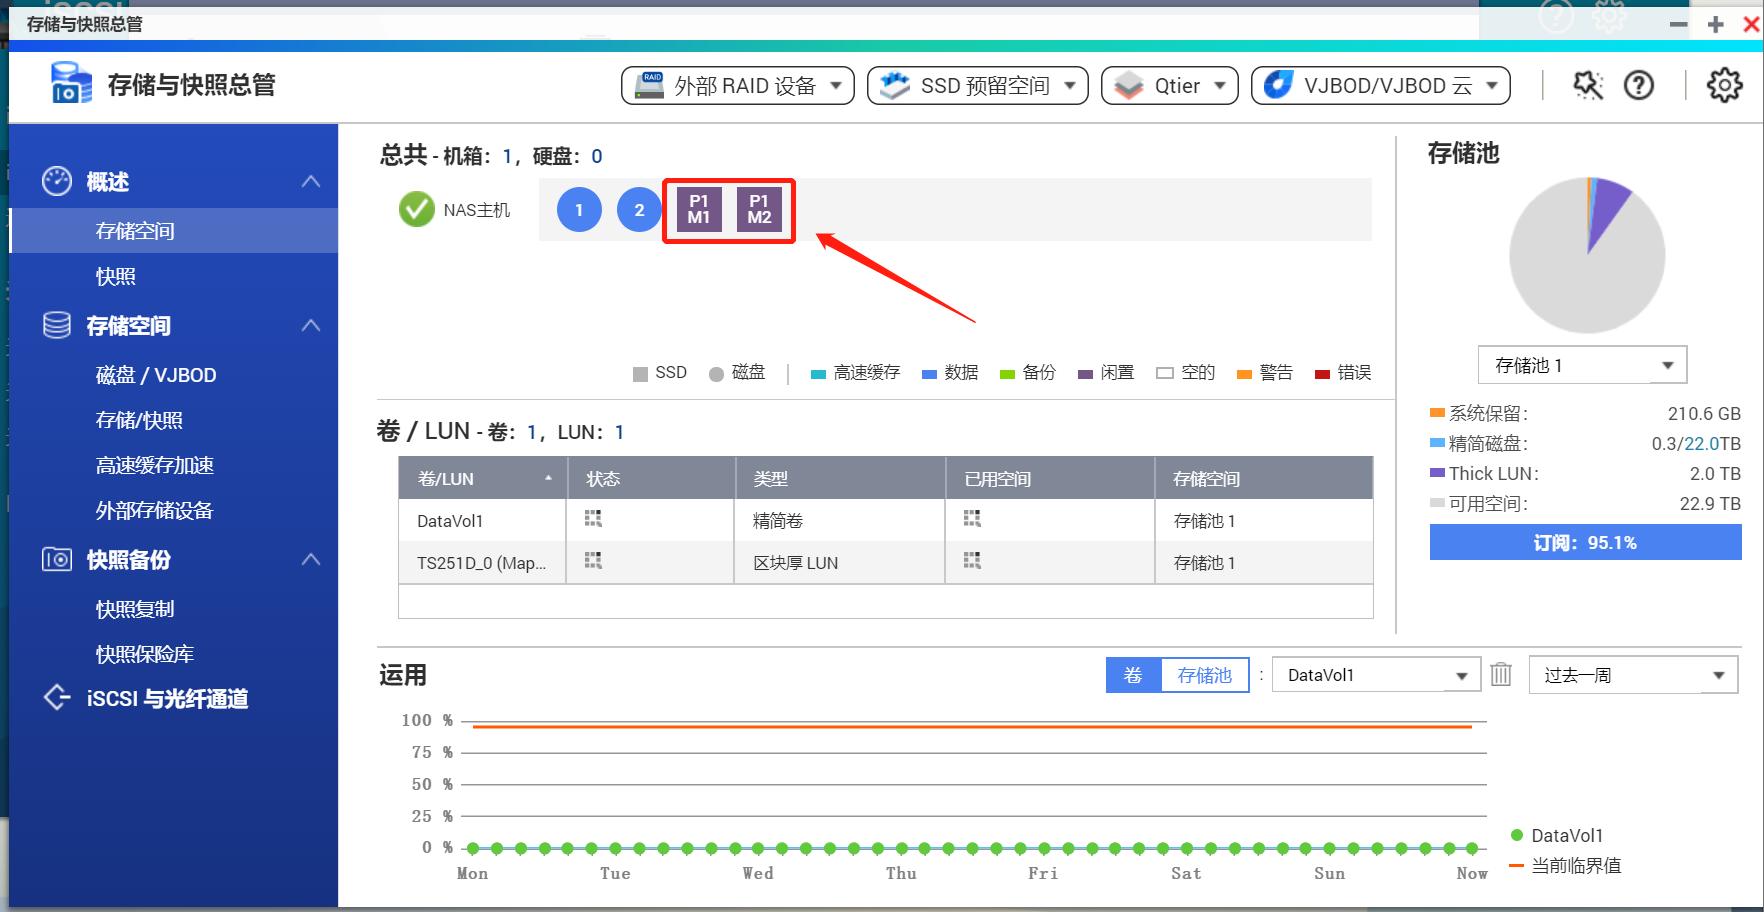The image size is (1764, 912).
Task: Select drive bay 2 circle icon
Action: click(x=639, y=210)
